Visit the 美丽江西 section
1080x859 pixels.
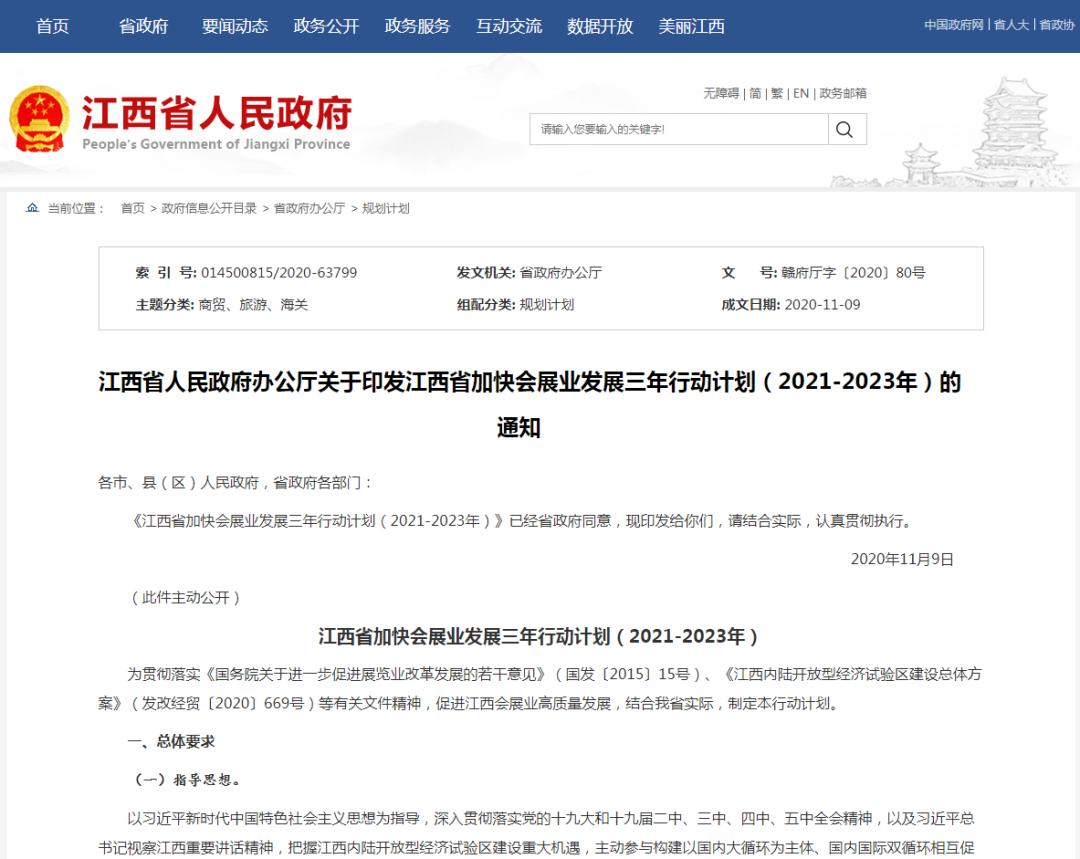(x=691, y=26)
